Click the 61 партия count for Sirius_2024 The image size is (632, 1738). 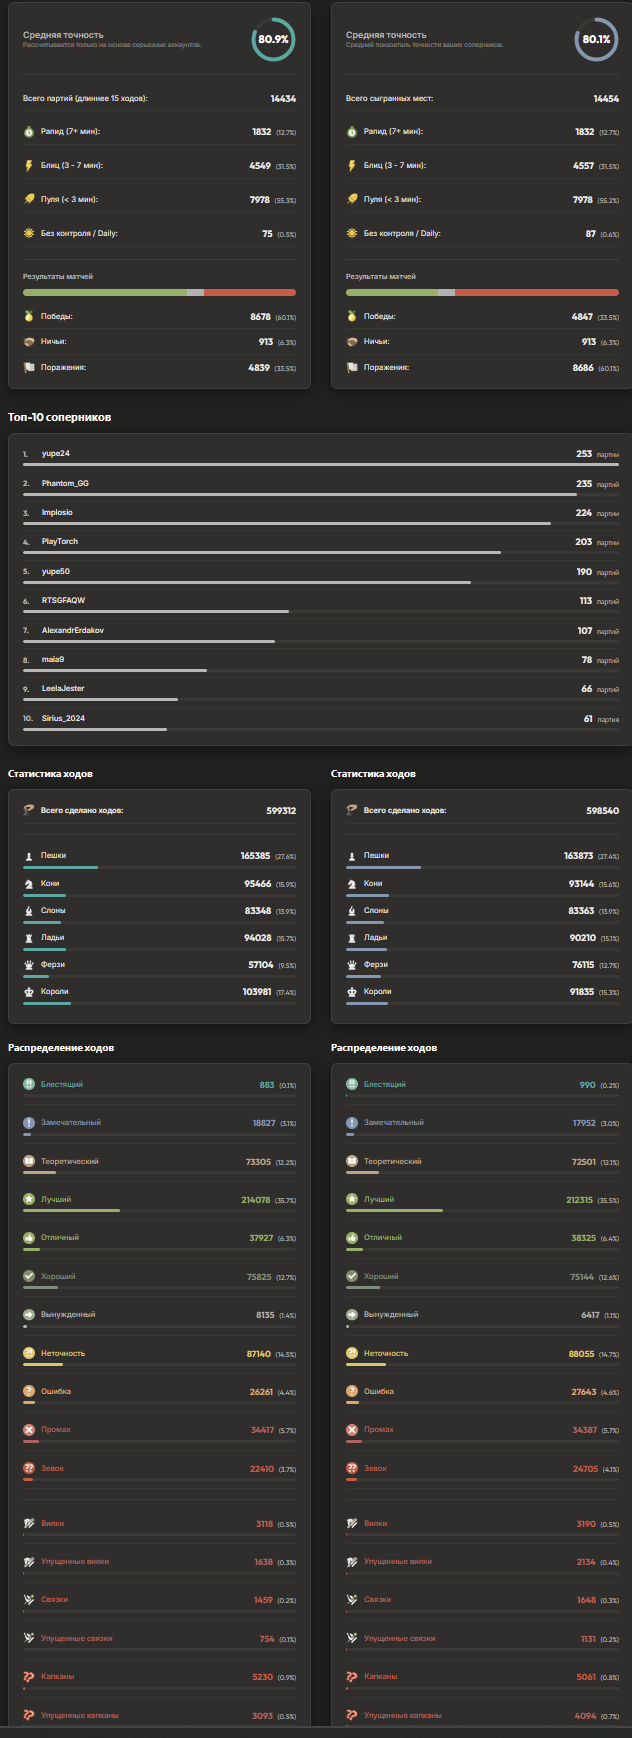point(601,718)
